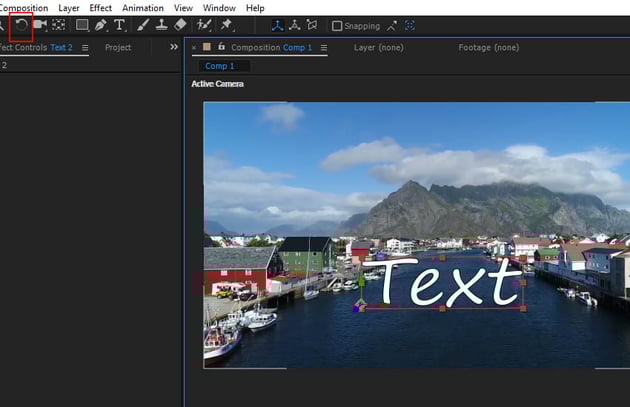
Task: Select the Pan Behind anchor point tool
Action: click(59, 24)
